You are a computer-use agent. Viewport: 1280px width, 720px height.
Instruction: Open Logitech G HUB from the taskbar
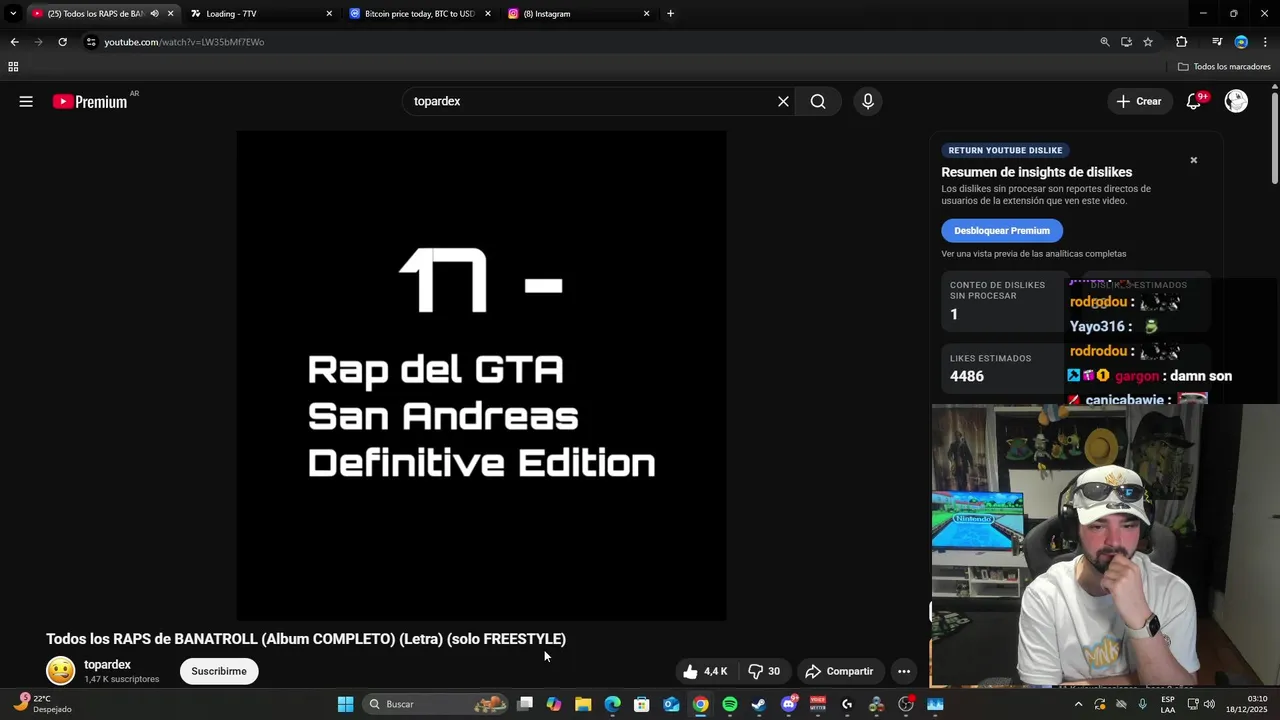click(x=847, y=704)
